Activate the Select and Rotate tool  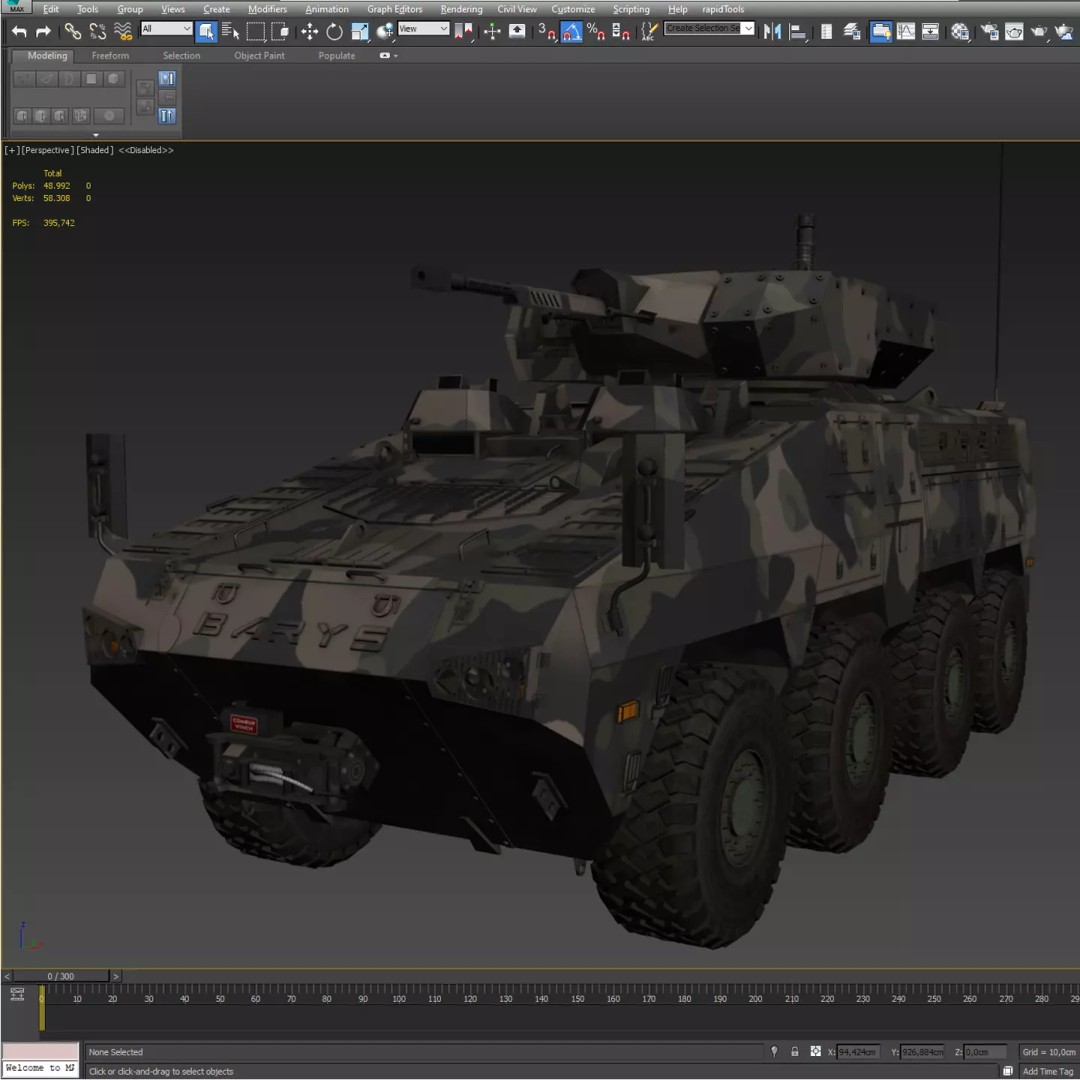(x=334, y=32)
